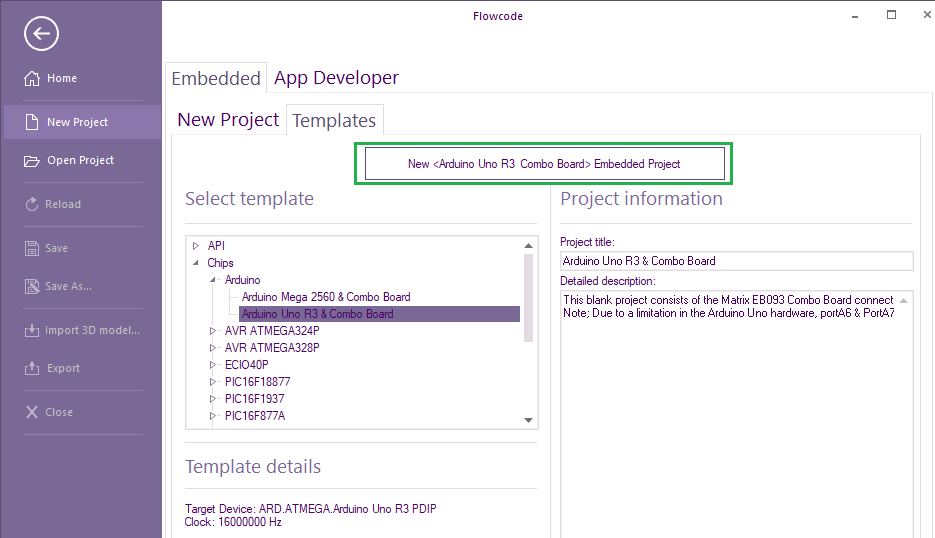Maximize the Flowcode window
The width and height of the screenshot is (935, 538).
tap(891, 15)
